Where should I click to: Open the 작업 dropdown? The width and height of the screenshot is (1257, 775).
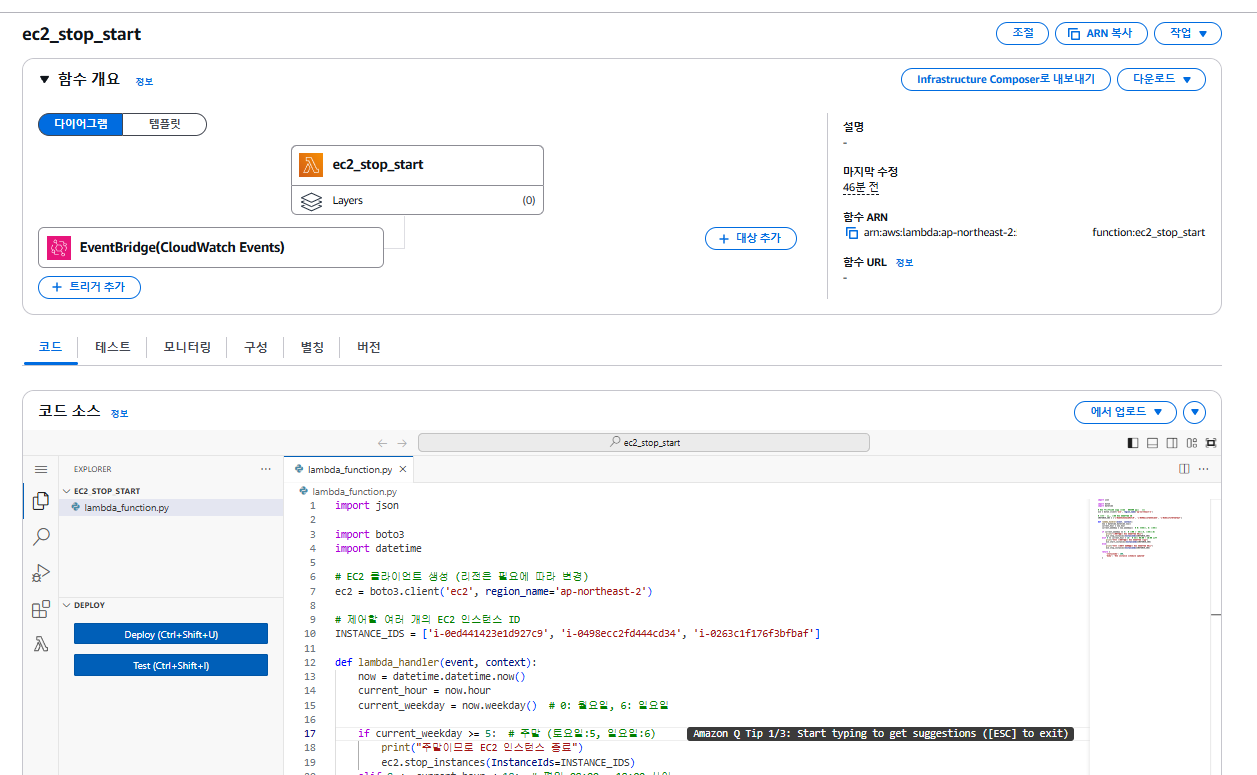(x=1188, y=33)
